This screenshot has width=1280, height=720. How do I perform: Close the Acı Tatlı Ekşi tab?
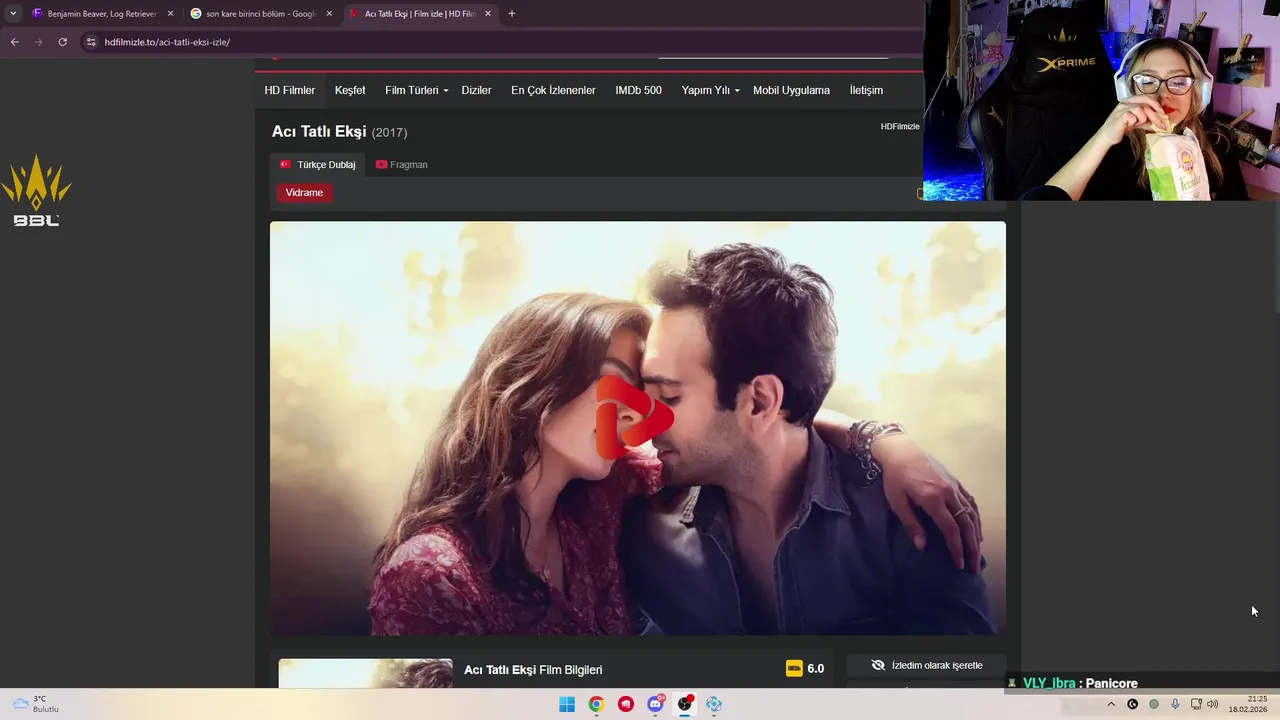tap(488, 14)
